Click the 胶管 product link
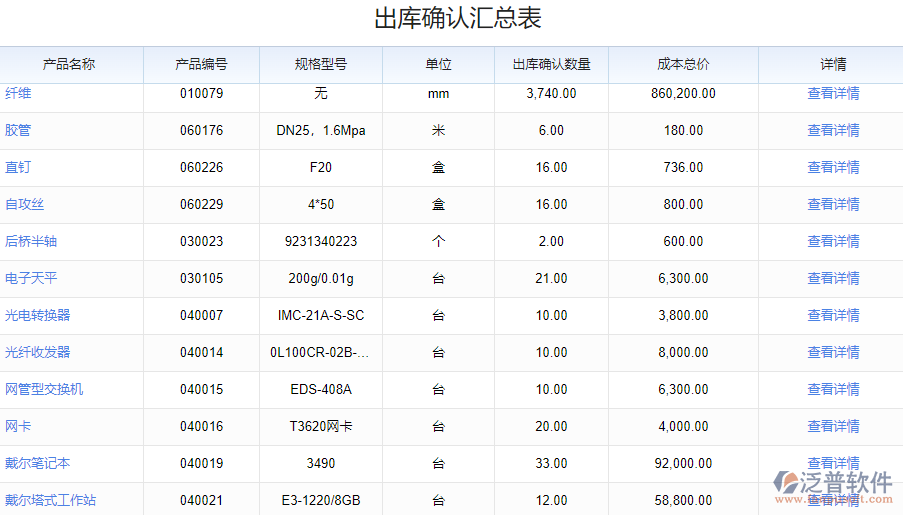The image size is (903, 515). (x=18, y=130)
